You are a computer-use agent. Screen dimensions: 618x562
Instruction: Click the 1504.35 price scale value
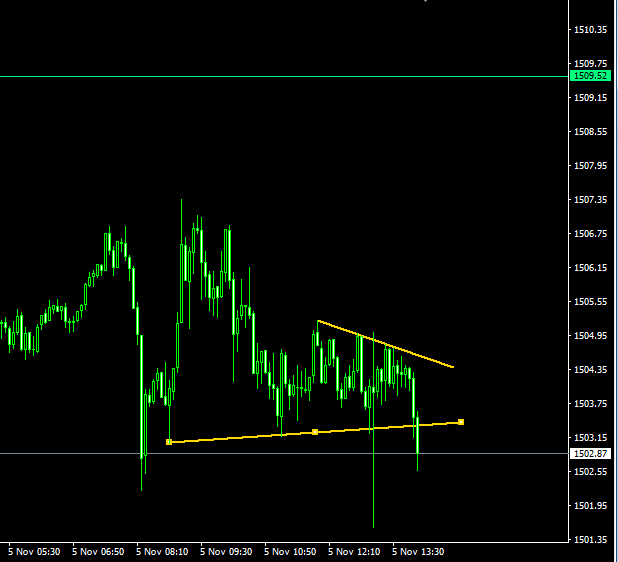pos(590,370)
